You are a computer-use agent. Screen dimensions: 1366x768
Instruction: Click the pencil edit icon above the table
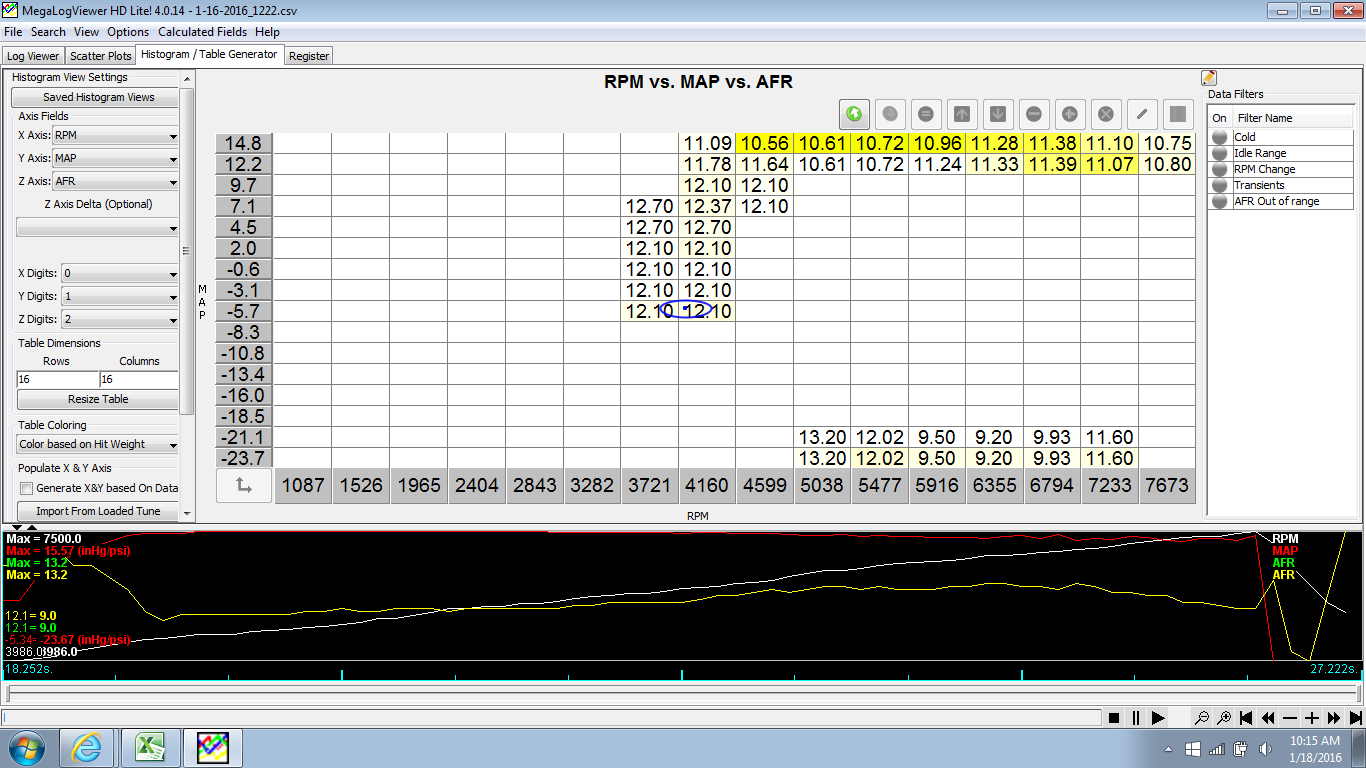[1141, 114]
